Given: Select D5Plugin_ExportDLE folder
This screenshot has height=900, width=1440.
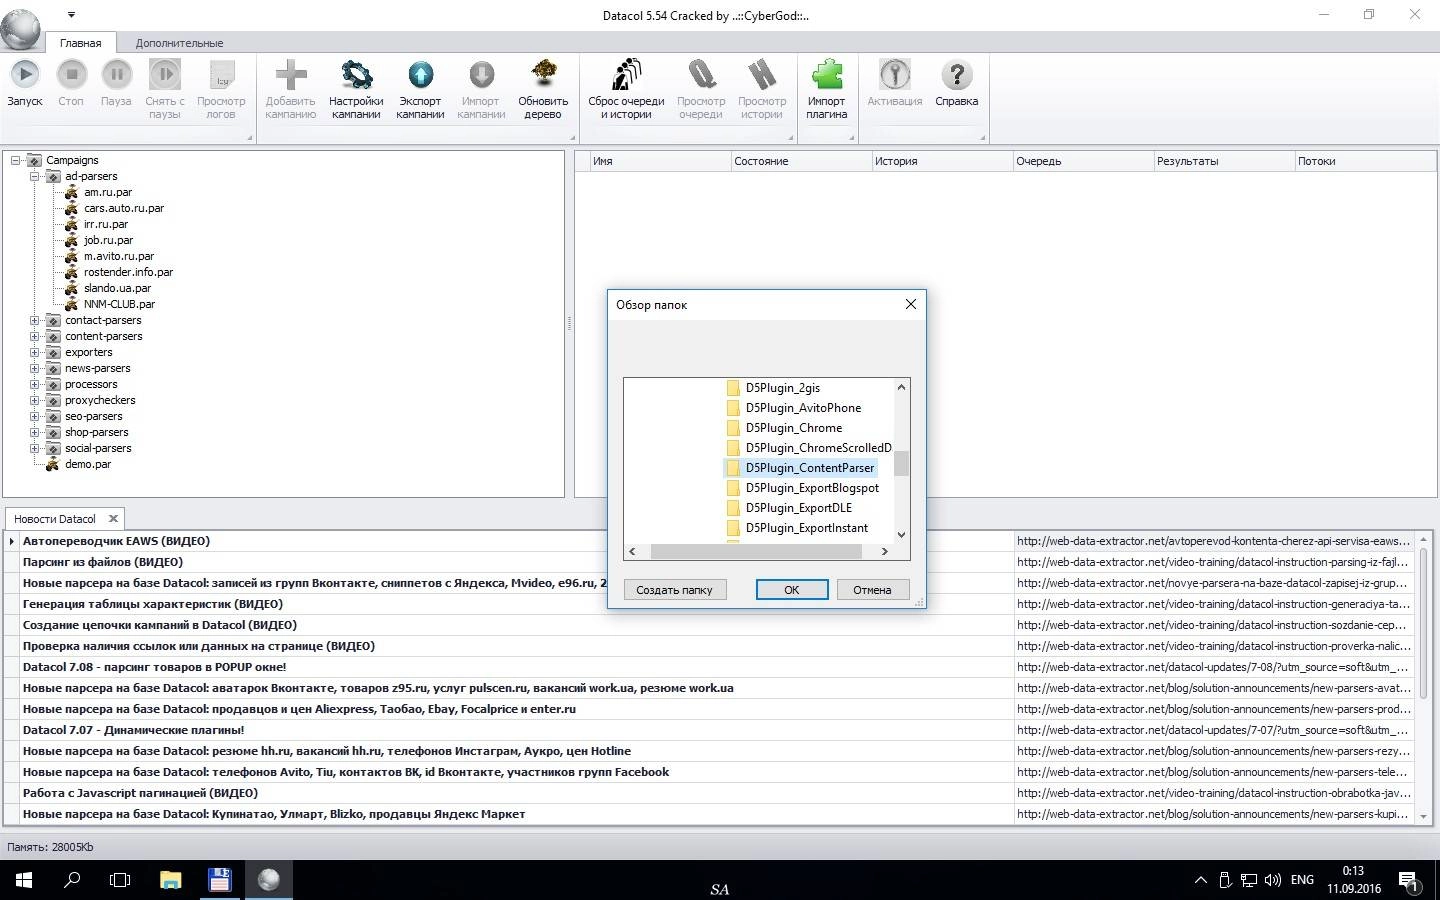Looking at the screenshot, I should pos(799,508).
